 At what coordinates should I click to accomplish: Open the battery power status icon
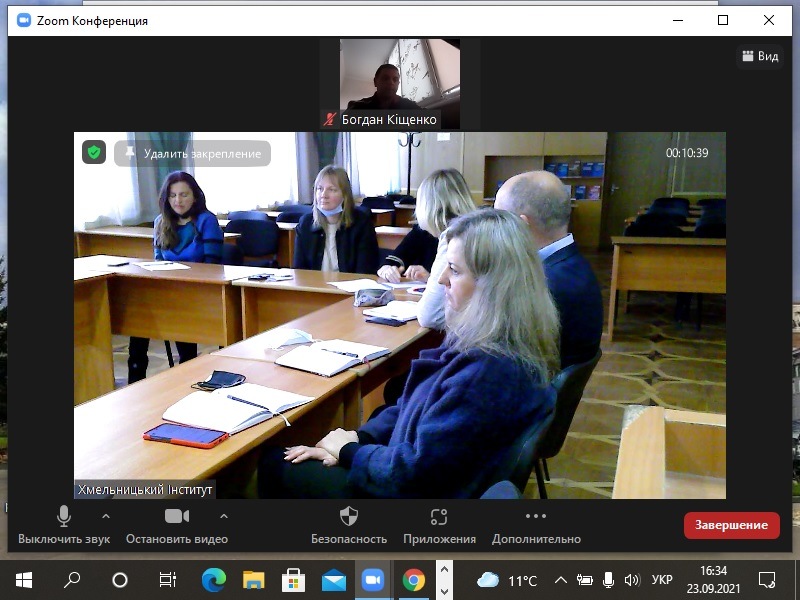(x=584, y=580)
